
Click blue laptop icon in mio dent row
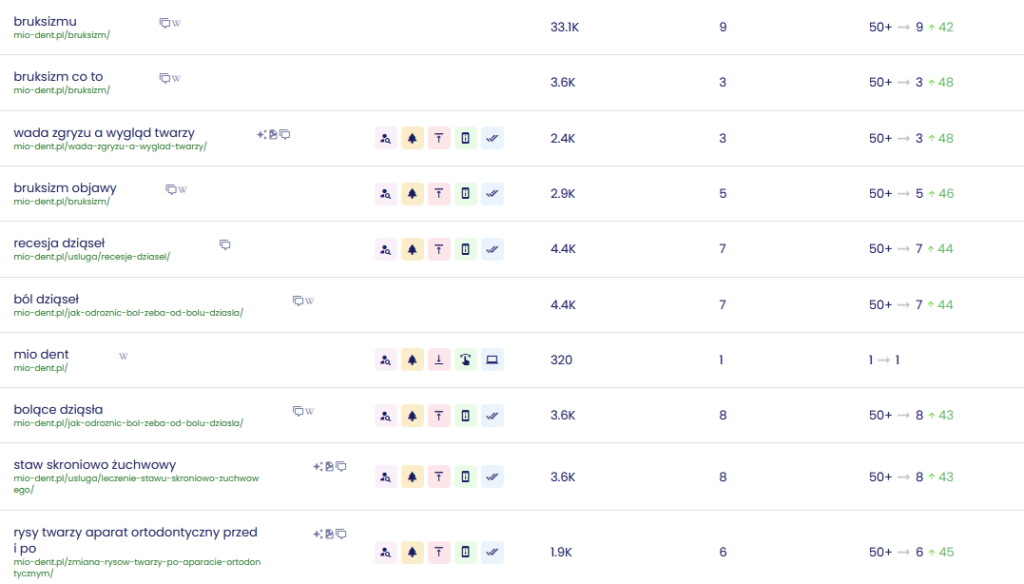coord(492,360)
